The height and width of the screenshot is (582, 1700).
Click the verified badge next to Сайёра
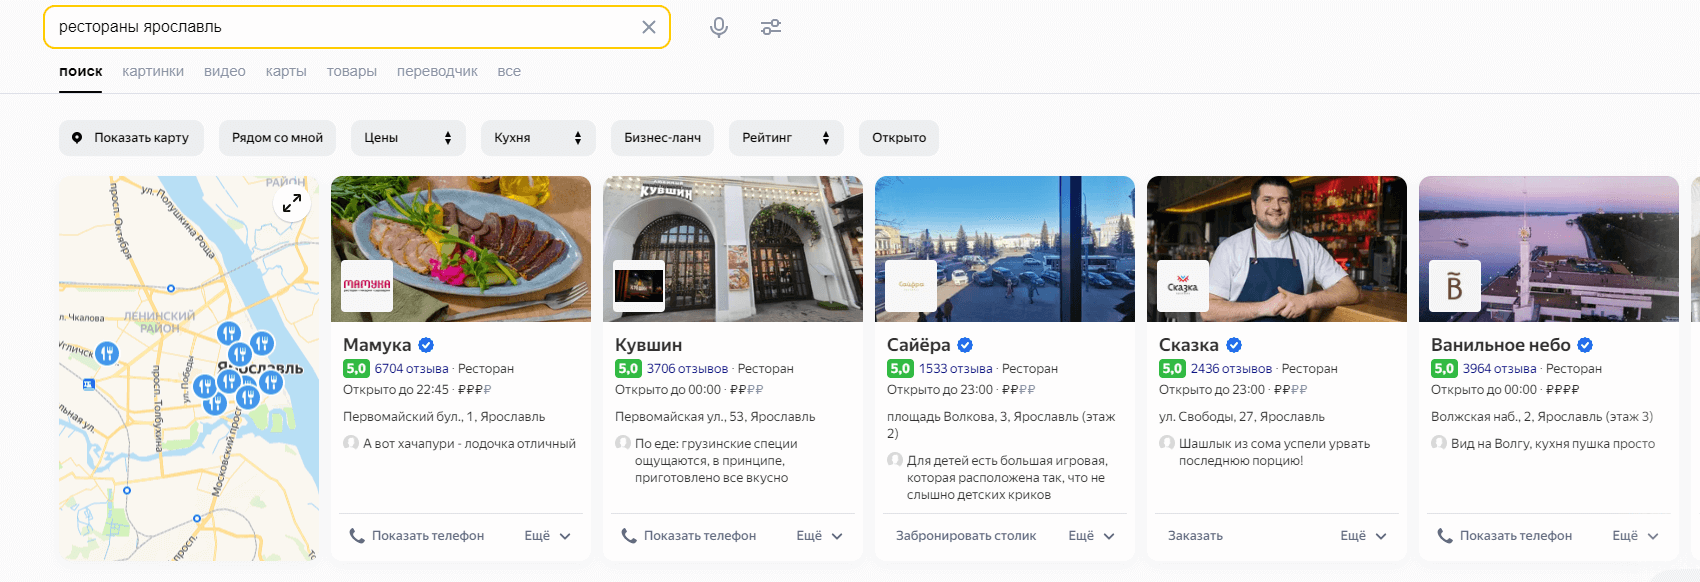click(965, 345)
